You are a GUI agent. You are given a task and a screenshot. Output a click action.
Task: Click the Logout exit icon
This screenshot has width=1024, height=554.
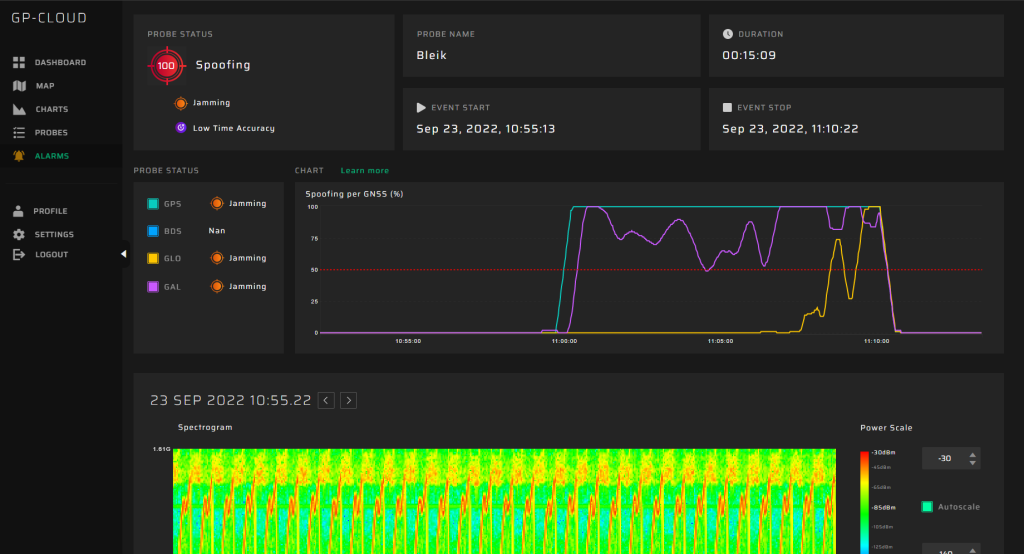click(19, 255)
